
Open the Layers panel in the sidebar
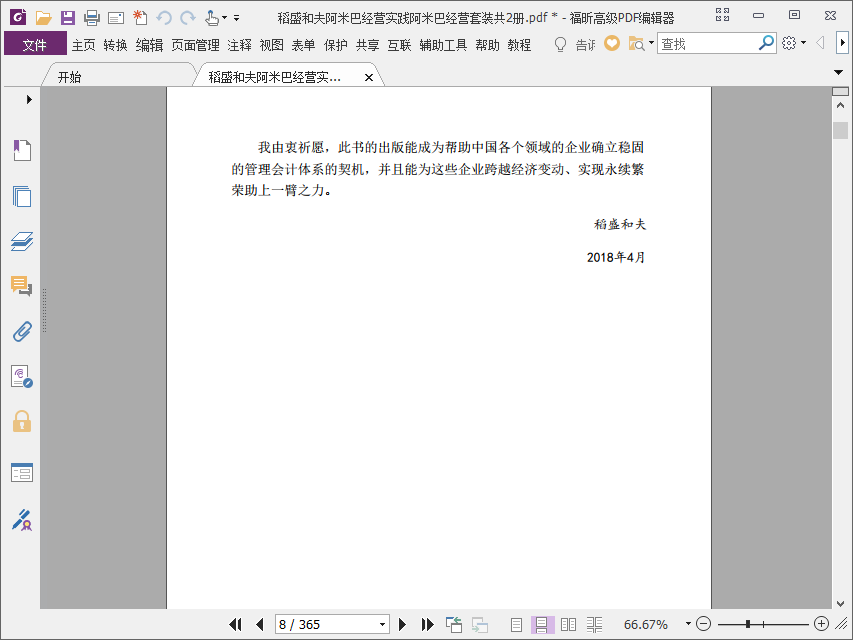coord(22,241)
